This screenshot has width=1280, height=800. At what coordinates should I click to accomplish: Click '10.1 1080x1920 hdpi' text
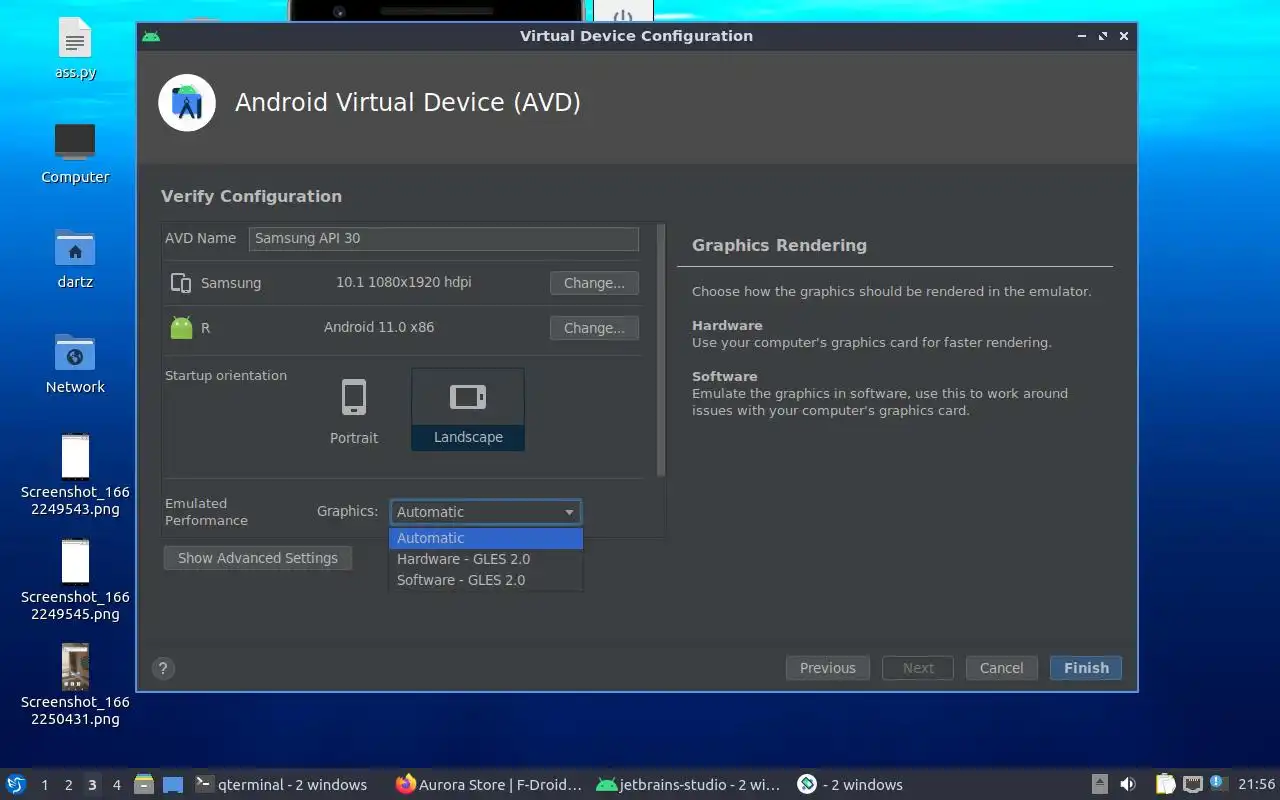pos(404,282)
